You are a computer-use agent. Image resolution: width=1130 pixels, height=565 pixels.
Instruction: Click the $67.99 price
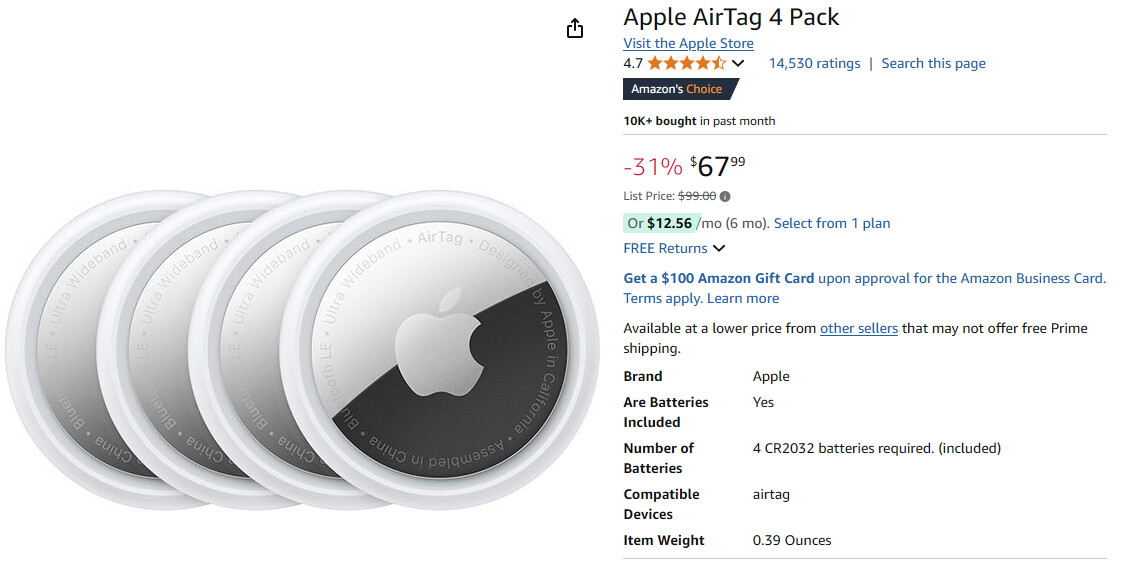pyautogui.click(x=720, y=166)
